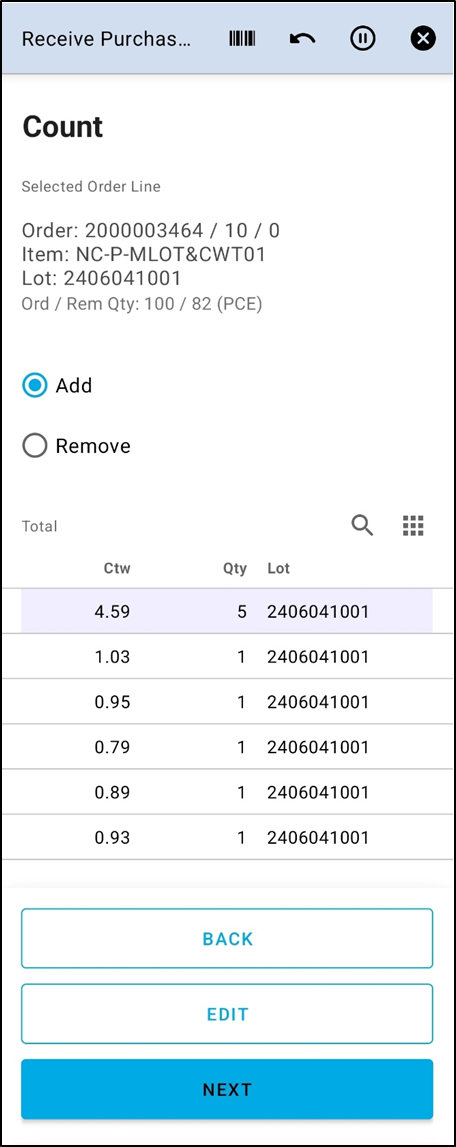Select the Remove radio button
The height and width of the screenshot is (1147, 456).
pos(34,445)
